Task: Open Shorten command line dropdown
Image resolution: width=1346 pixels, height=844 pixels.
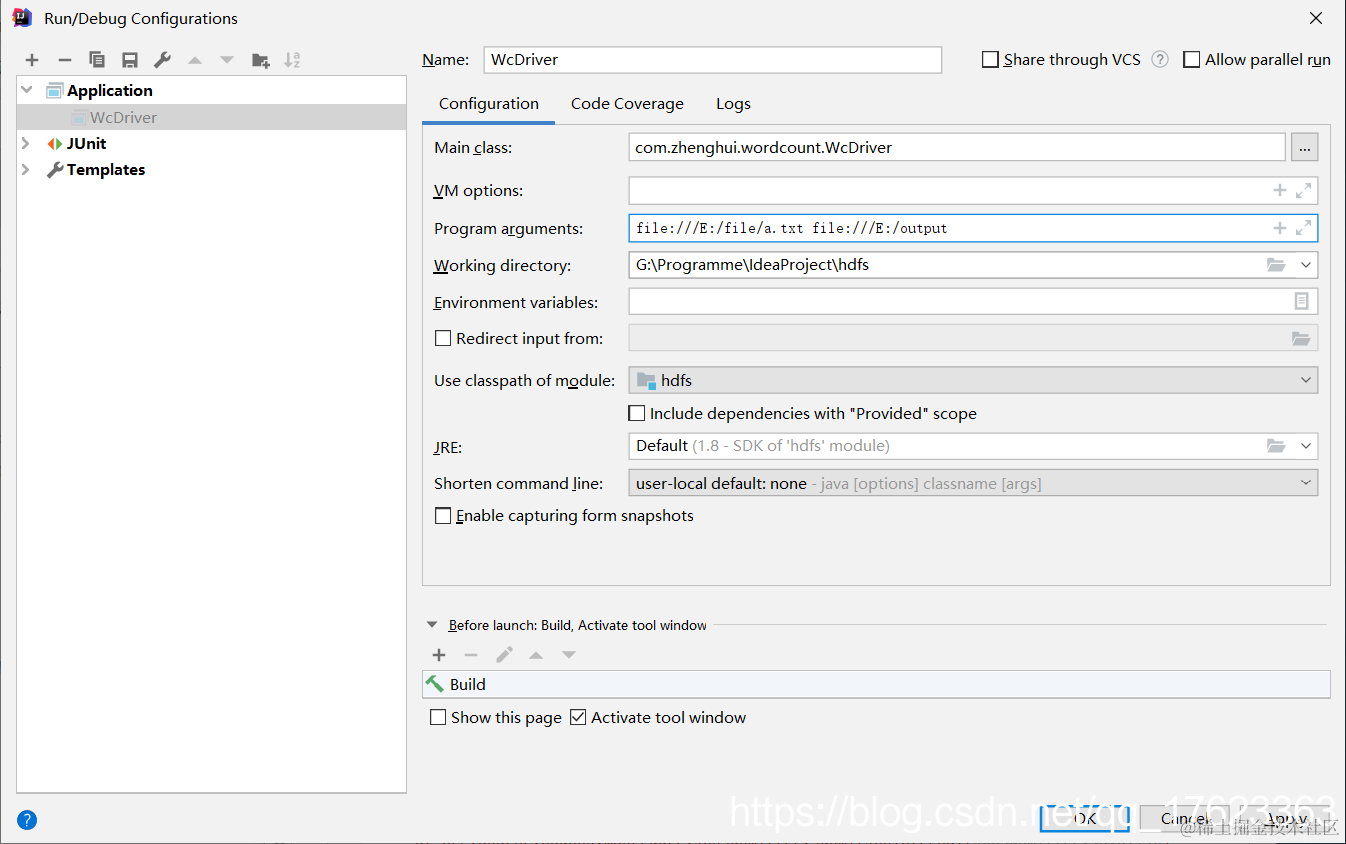Action: [1305, 483]
